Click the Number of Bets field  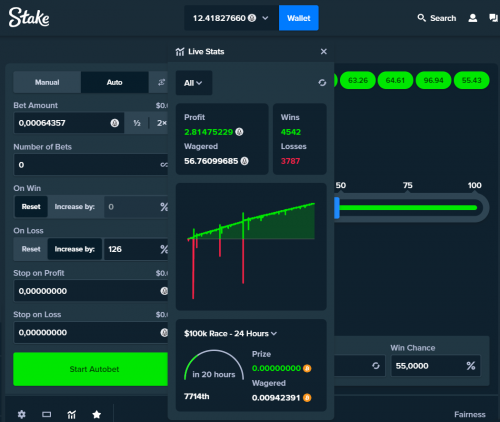click(91, 165)
